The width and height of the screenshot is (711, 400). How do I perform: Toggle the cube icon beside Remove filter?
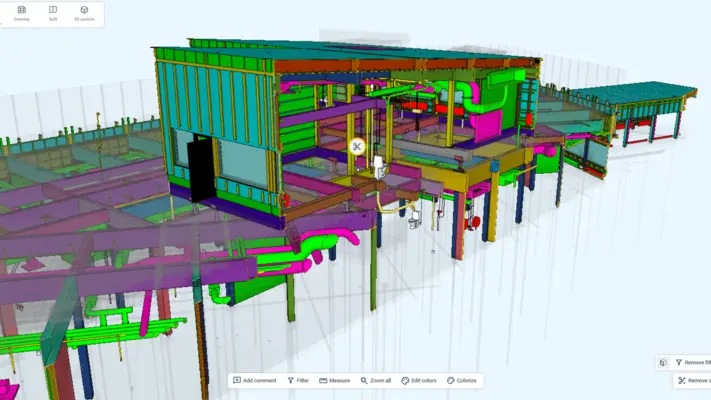pos(663,363)
